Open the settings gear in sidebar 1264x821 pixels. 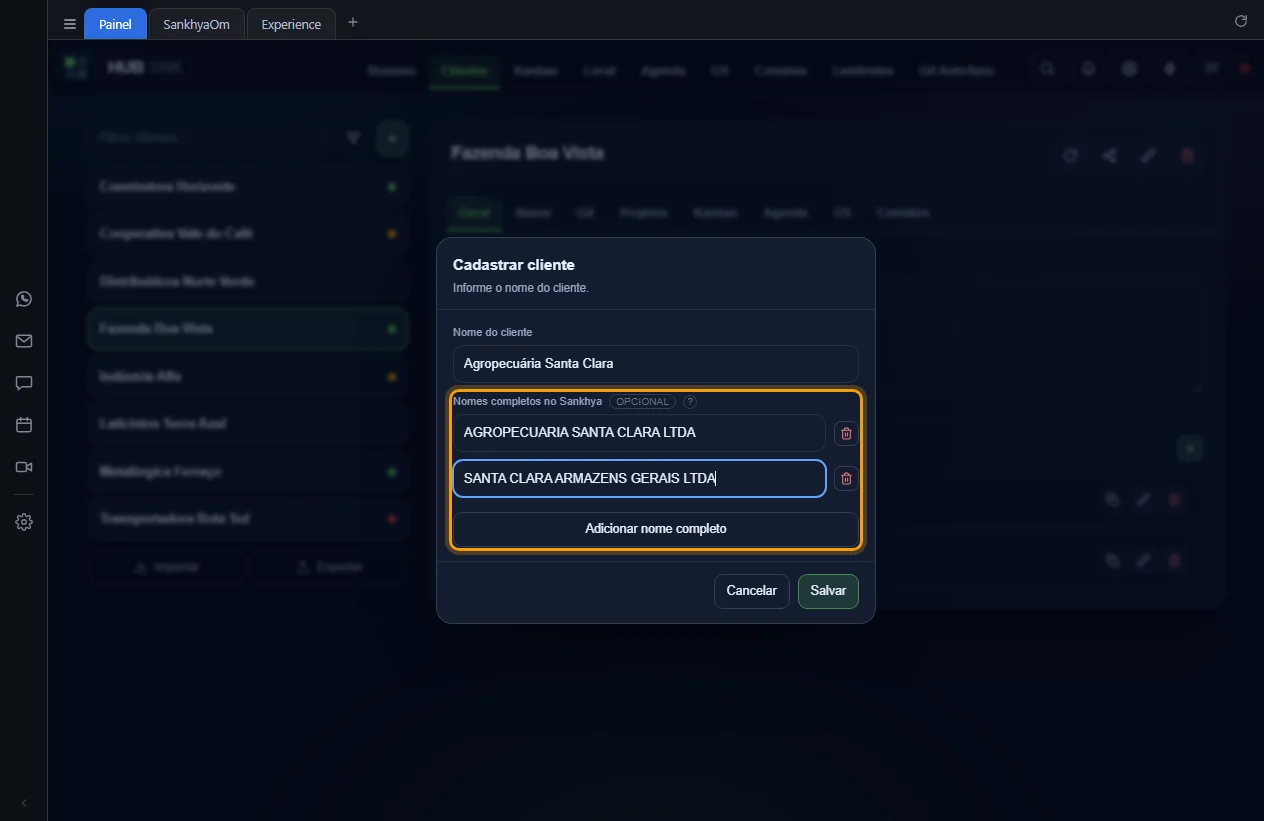(24, 522)
